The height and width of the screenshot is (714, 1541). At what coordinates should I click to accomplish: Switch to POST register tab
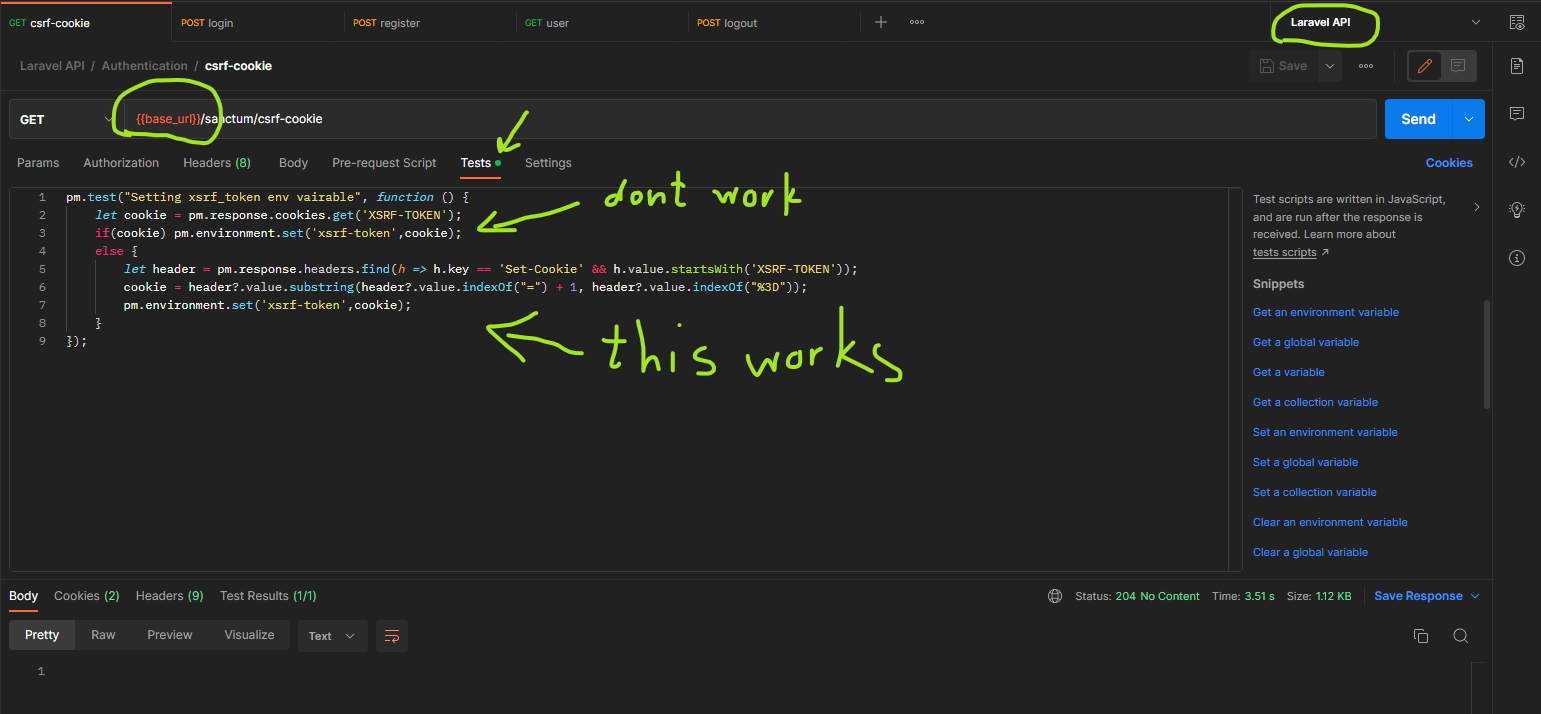(x=430, y=23)
